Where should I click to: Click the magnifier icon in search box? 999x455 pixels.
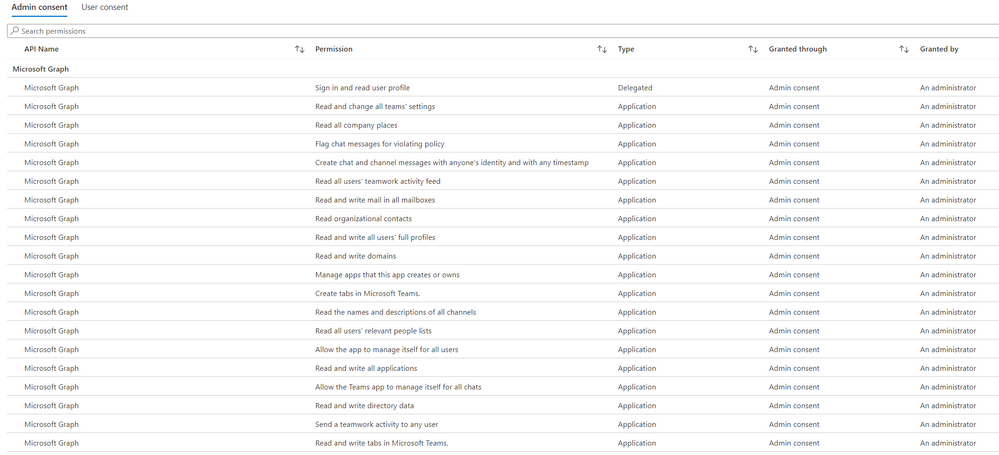pyautogui.click(x=15, y=31)
